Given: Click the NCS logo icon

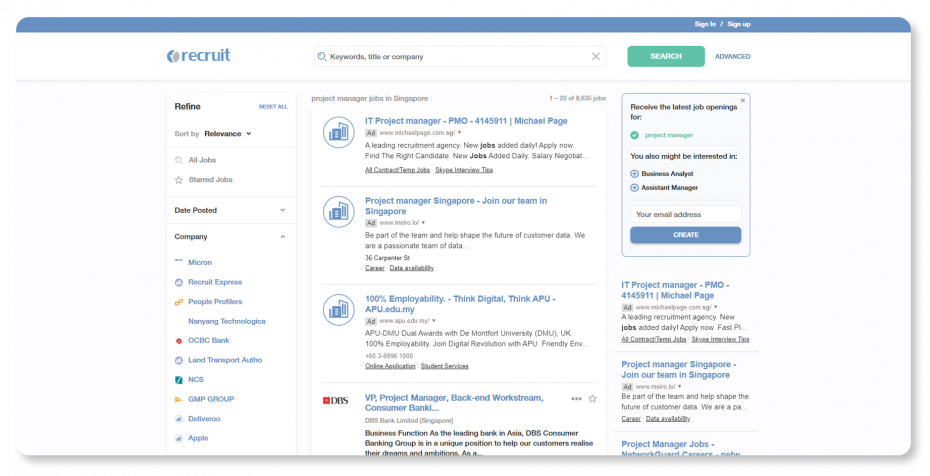Looking at the screenshot, I should [x=179, y=380].
